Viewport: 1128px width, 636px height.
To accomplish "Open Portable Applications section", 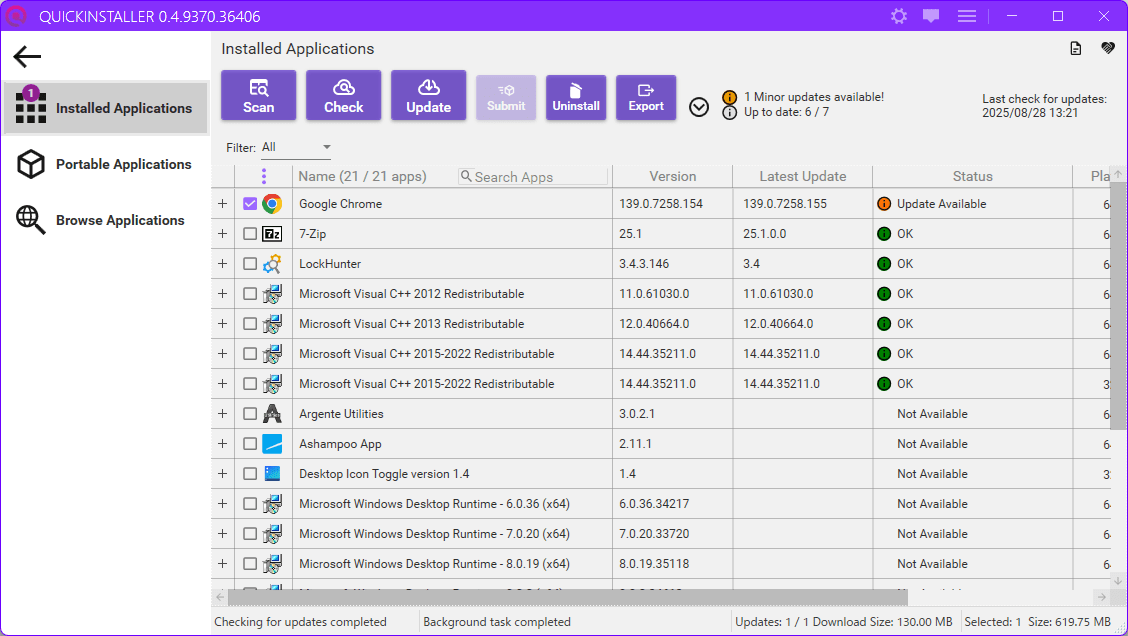I will pos(106,164).
